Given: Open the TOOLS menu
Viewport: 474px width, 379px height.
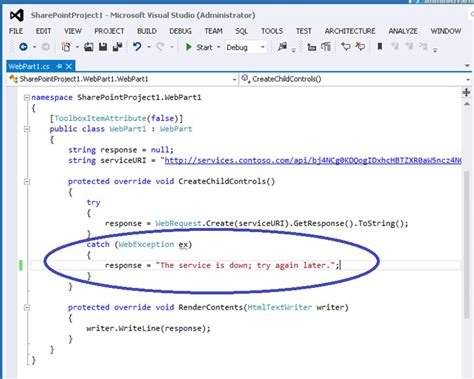Looking at the screenshot, I should pyautogui.click(x=272, y=31).
